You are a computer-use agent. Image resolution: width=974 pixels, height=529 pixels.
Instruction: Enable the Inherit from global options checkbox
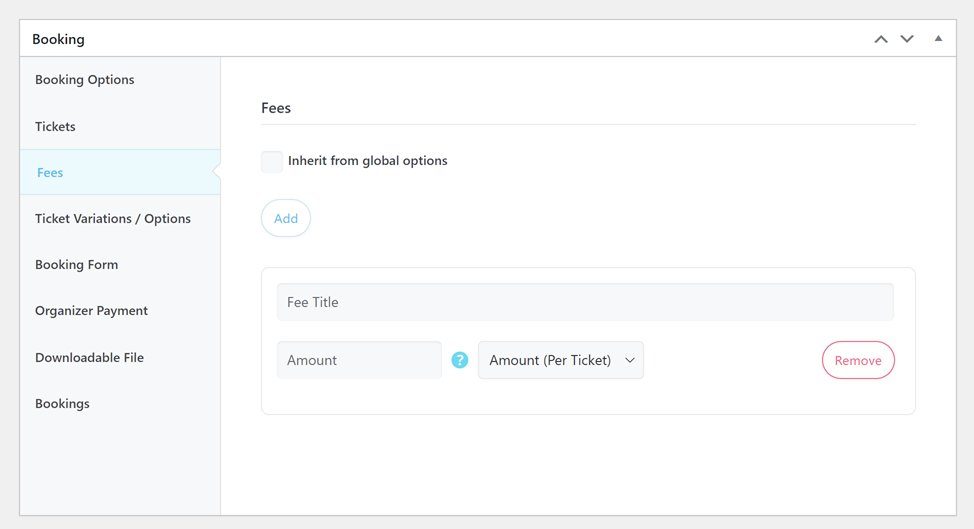point(272,161)
